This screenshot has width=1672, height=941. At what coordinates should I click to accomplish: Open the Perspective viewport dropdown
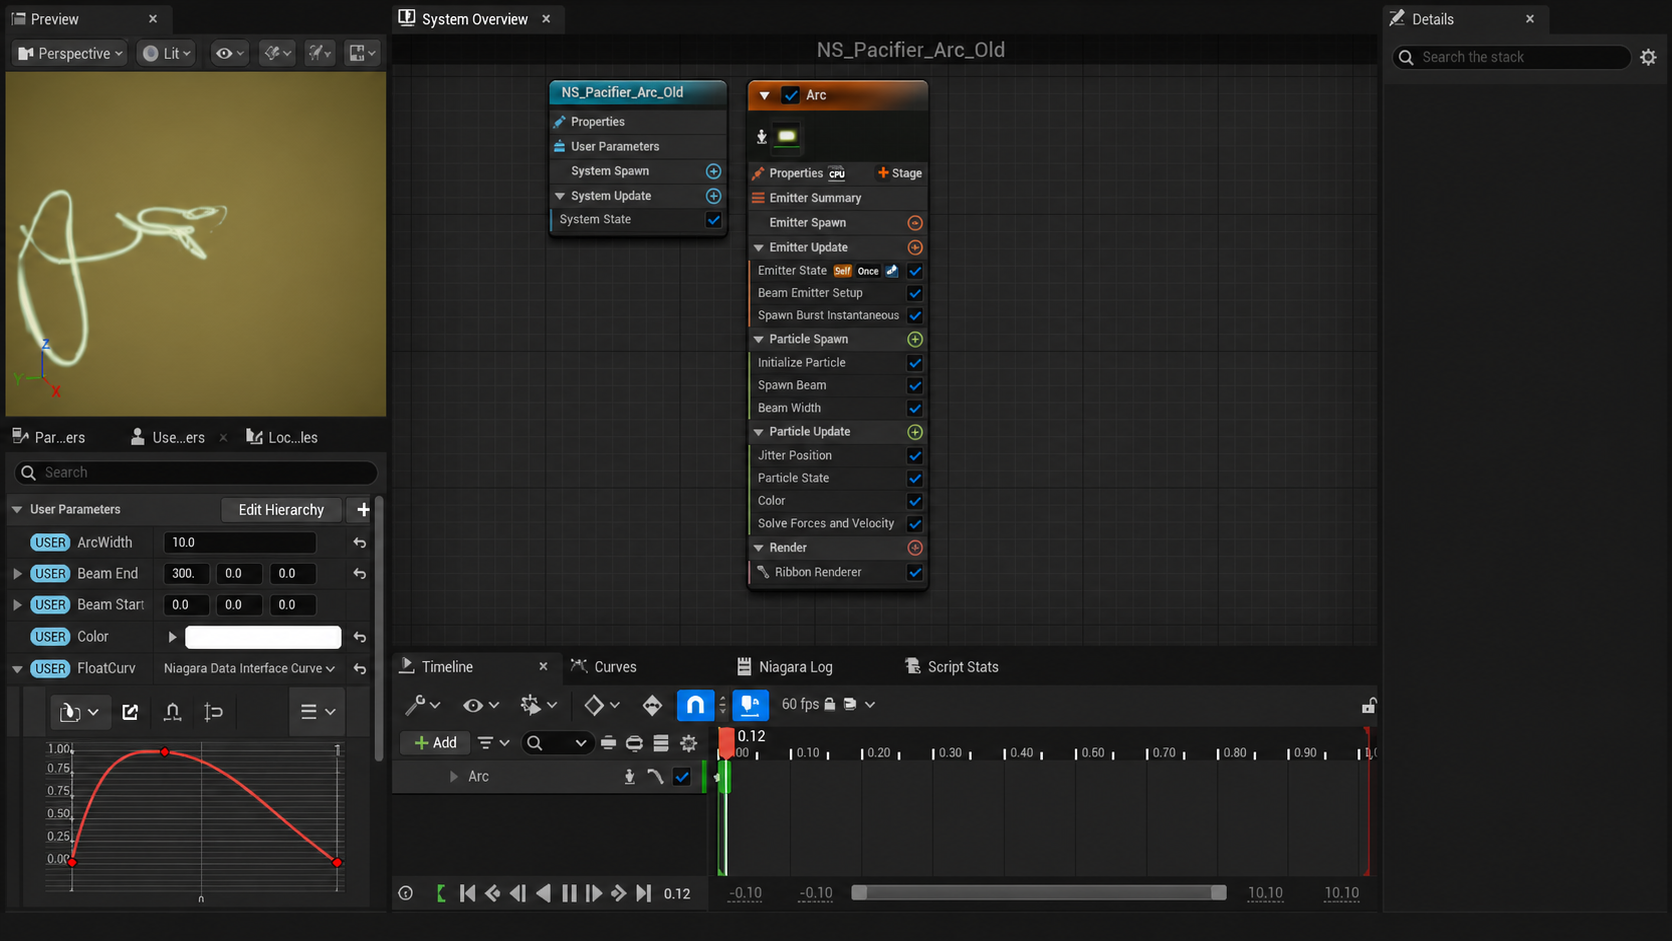point(70,53)
